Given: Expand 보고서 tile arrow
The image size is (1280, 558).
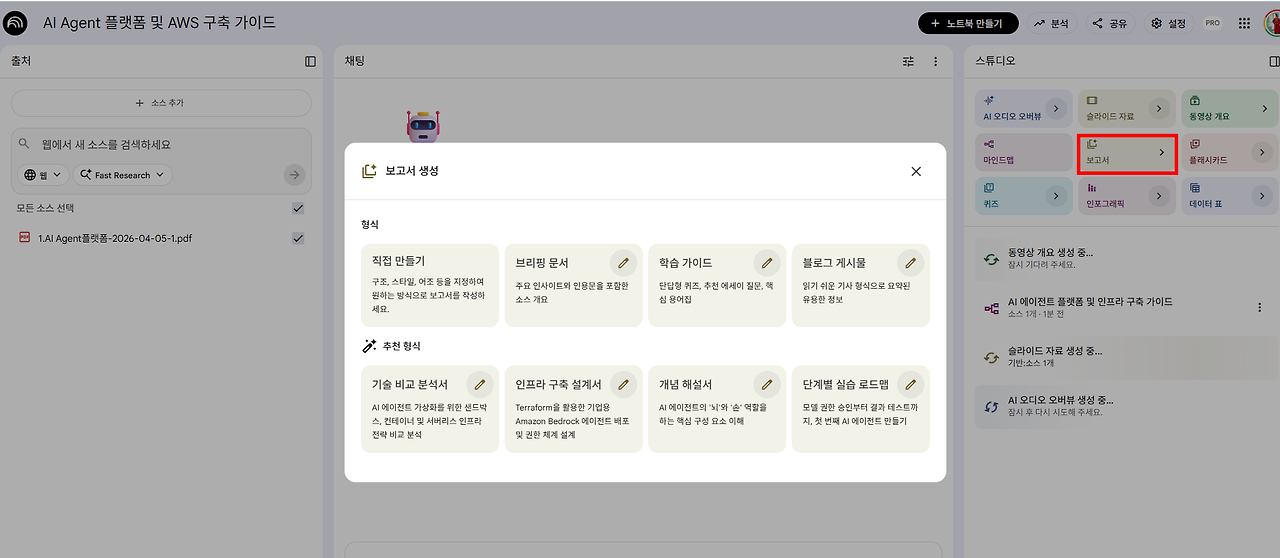Looking at the screenshot, I should tap(1161, 152).
